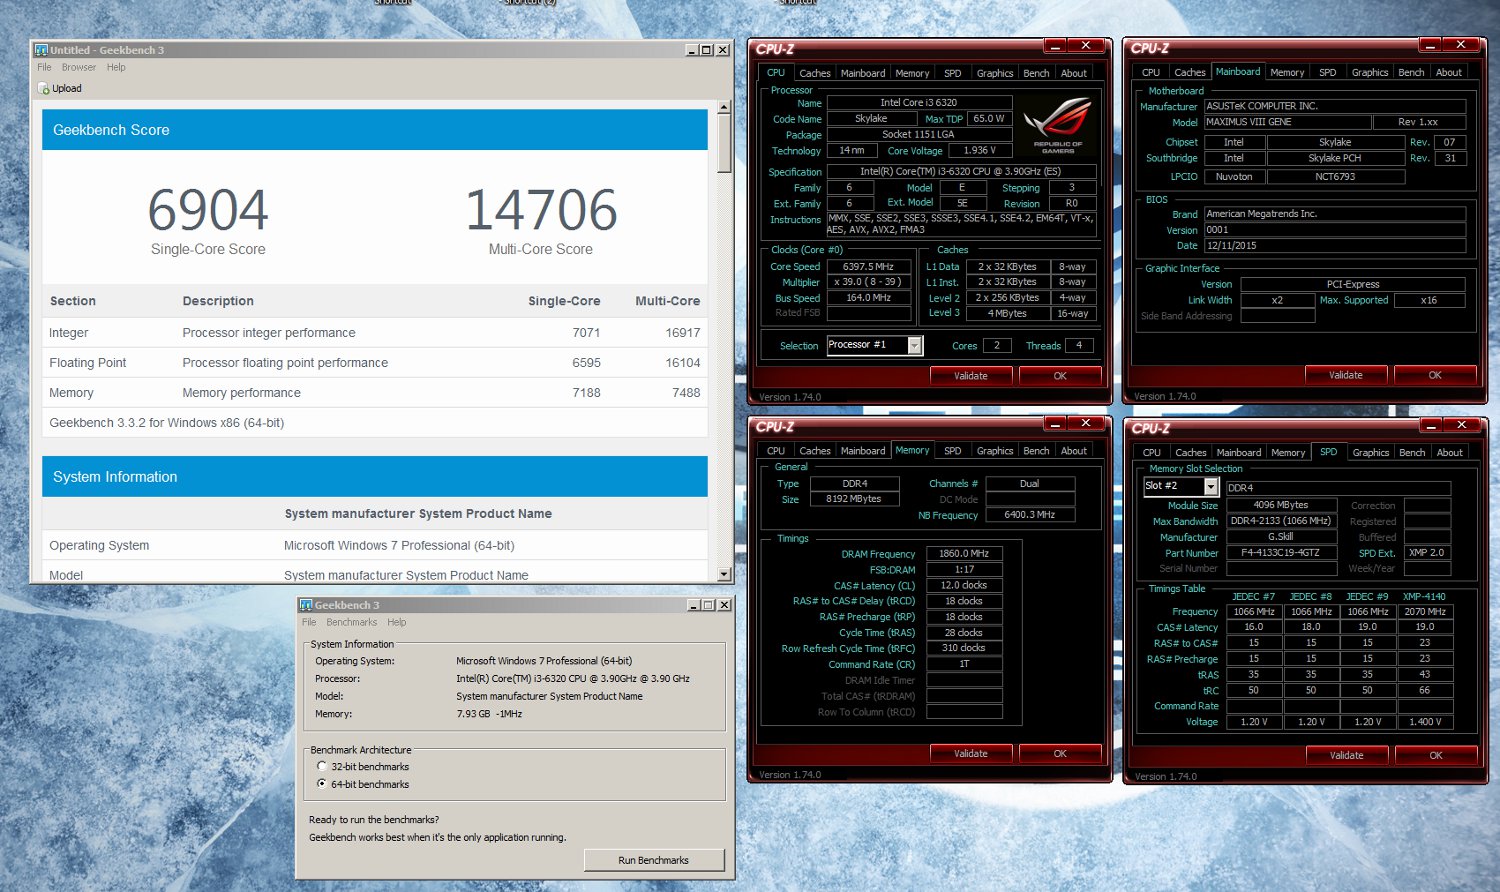1500x892 pixels.
Task: Select 32-bit benchmarks radio button
Action: click(x=321, y=766)
